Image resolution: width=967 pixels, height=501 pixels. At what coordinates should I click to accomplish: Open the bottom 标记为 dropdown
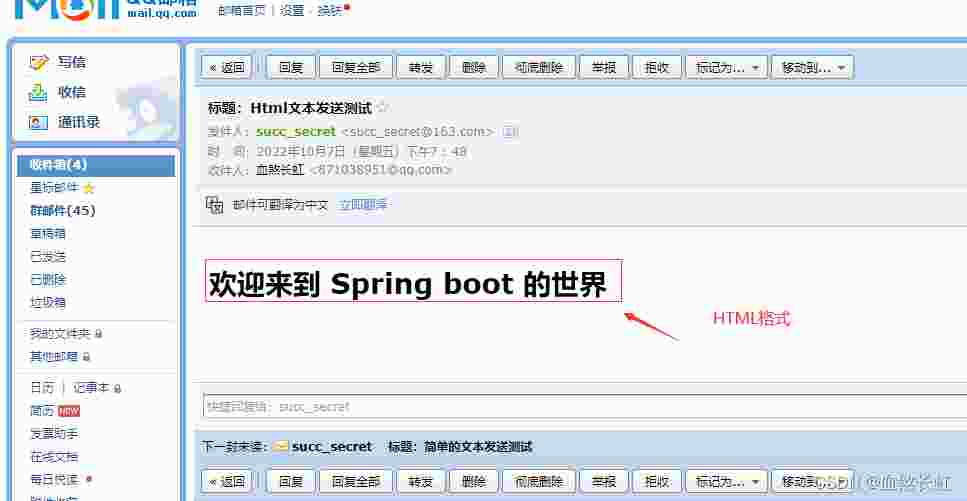click(x=729, y=481)
